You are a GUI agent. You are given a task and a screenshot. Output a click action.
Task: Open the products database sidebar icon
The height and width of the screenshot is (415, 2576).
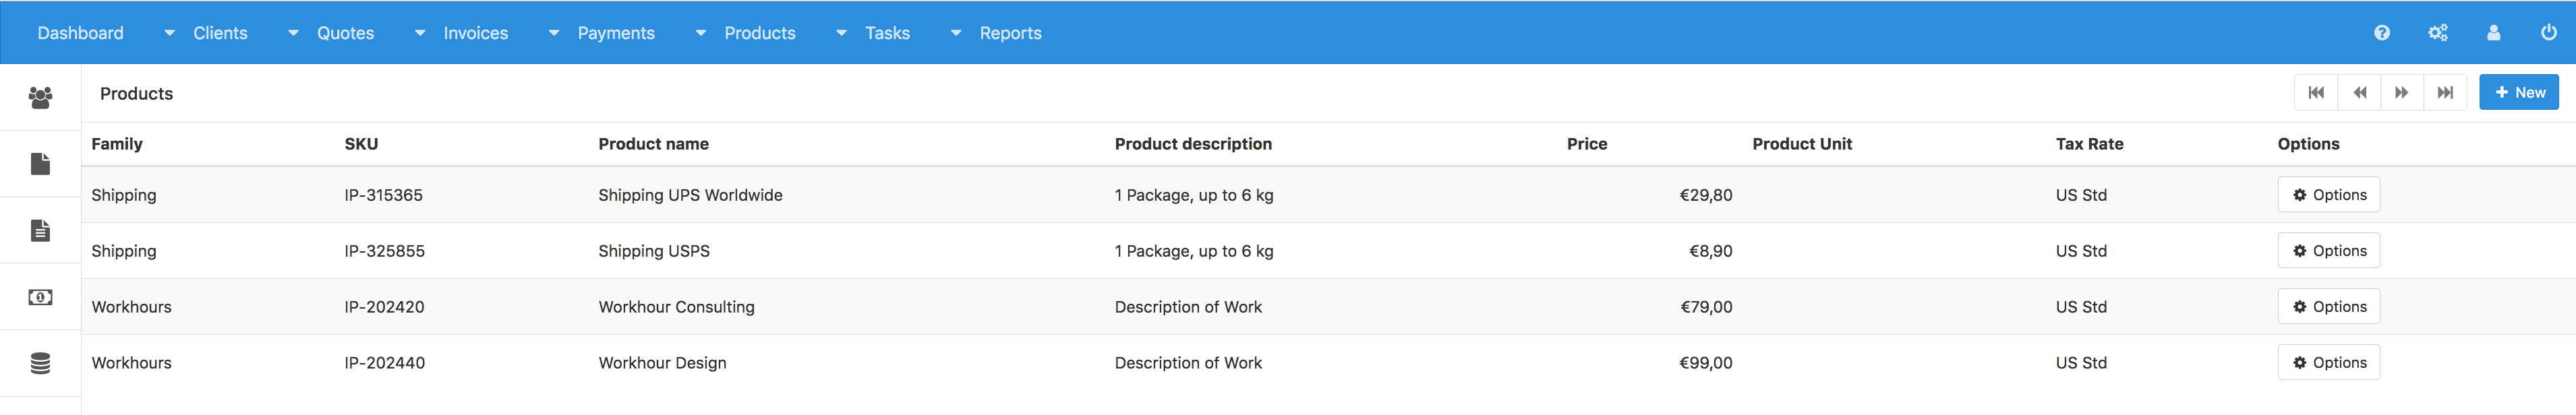pos(40,363)
